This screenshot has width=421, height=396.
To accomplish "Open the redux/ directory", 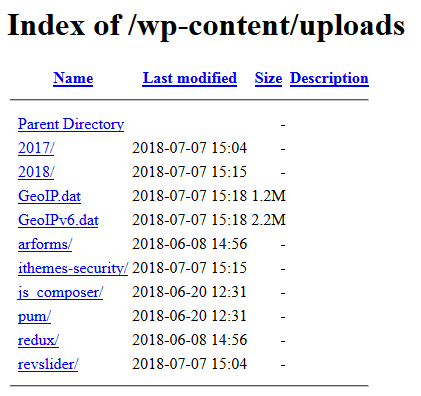I will point(38,340).
